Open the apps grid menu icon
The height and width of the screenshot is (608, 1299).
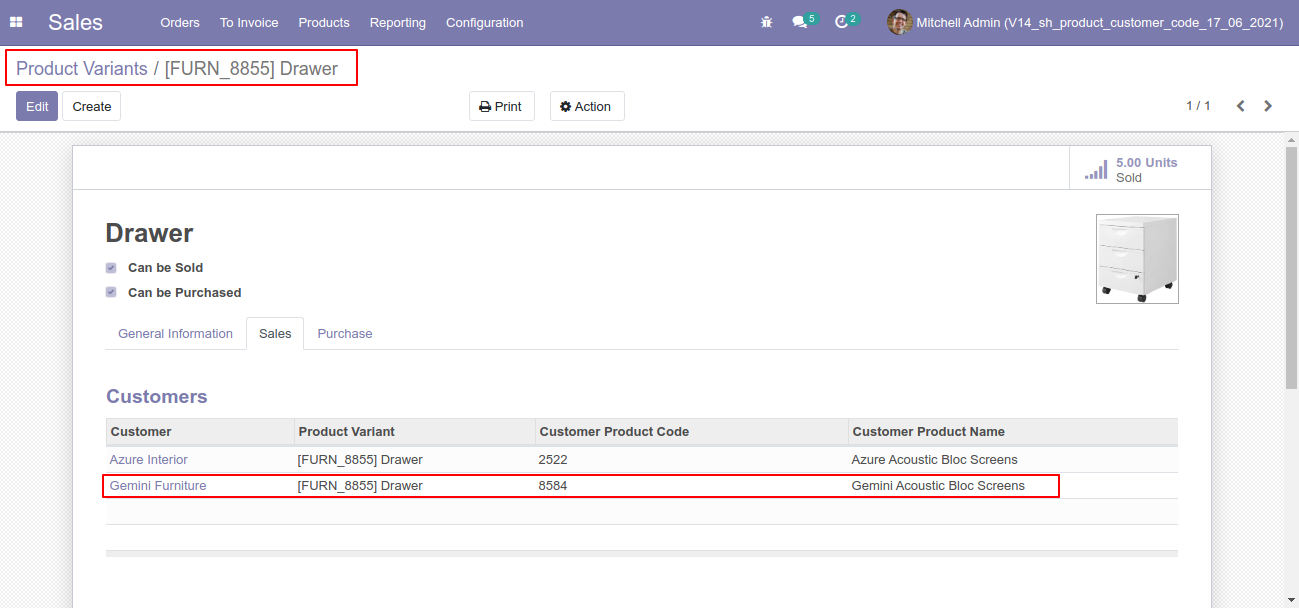click(x=16, y=22)
